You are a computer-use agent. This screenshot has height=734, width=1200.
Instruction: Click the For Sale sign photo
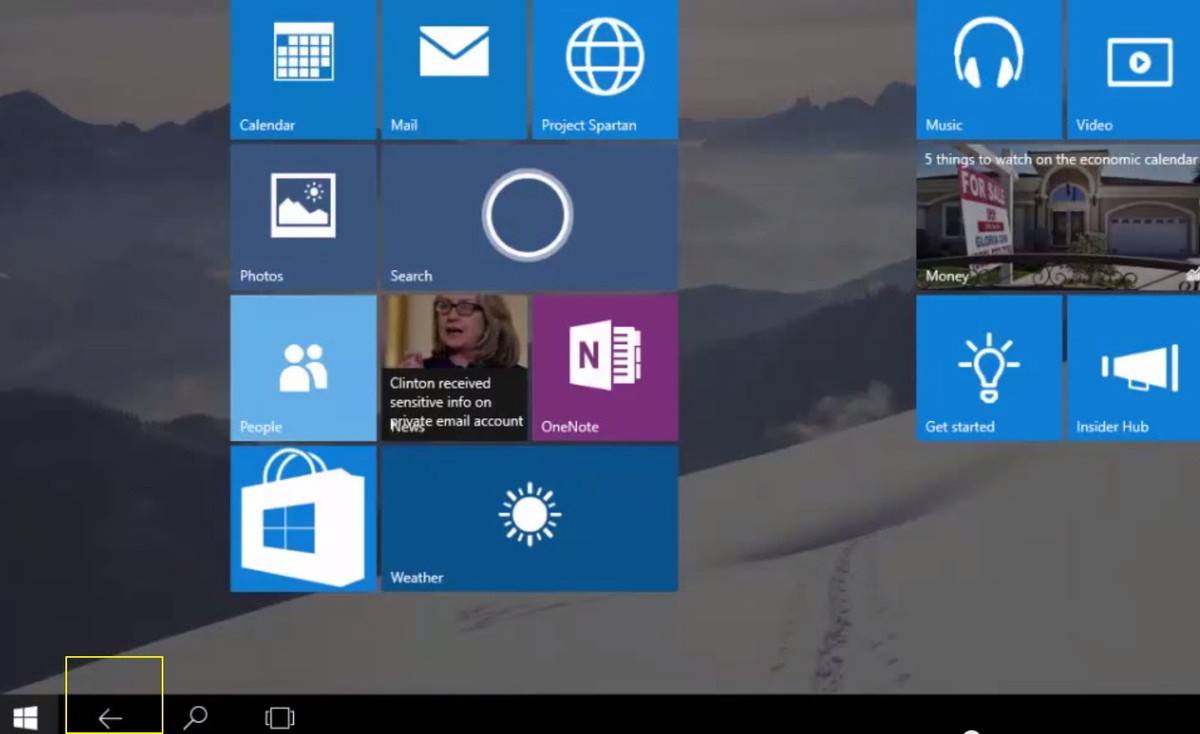pyautogui.click(x=985, y=210)
